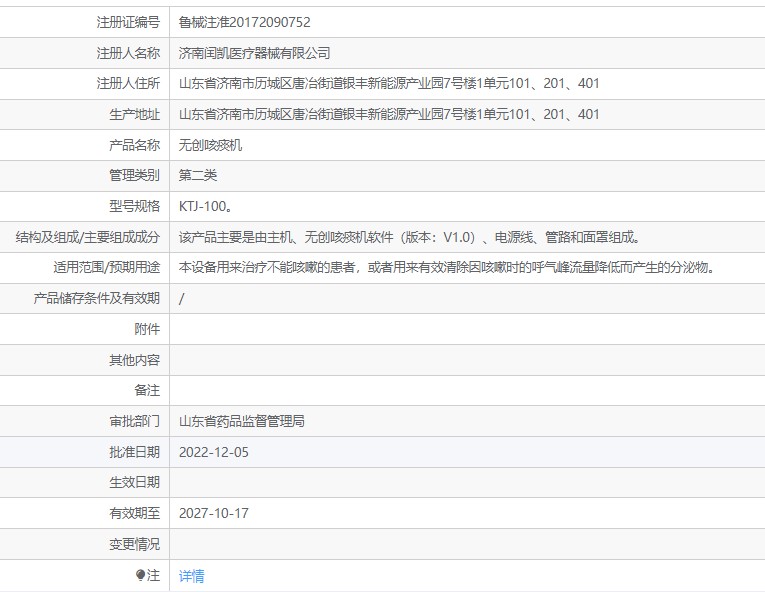Click the 有效期至 label
This screenshot has height=592, width=765.
(x=135, y=513)
